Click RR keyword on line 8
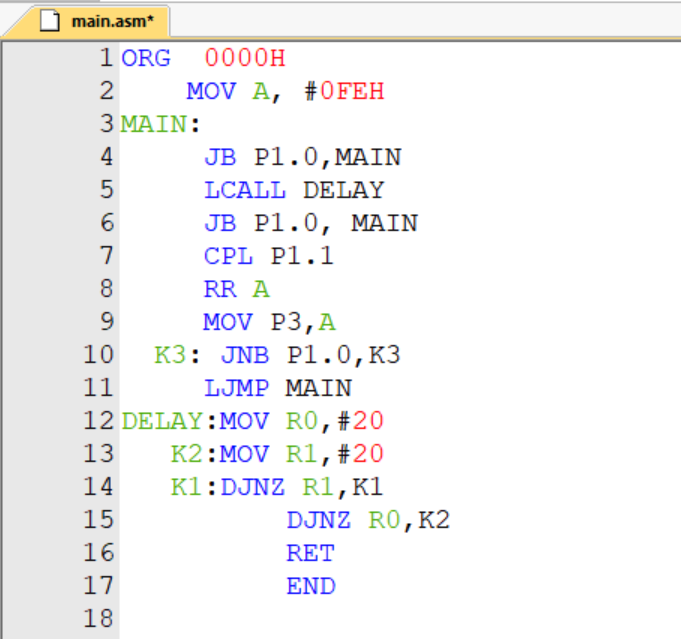Image resolution: width=681 pixels, height=639 pixels. click(x=220, y=289)
